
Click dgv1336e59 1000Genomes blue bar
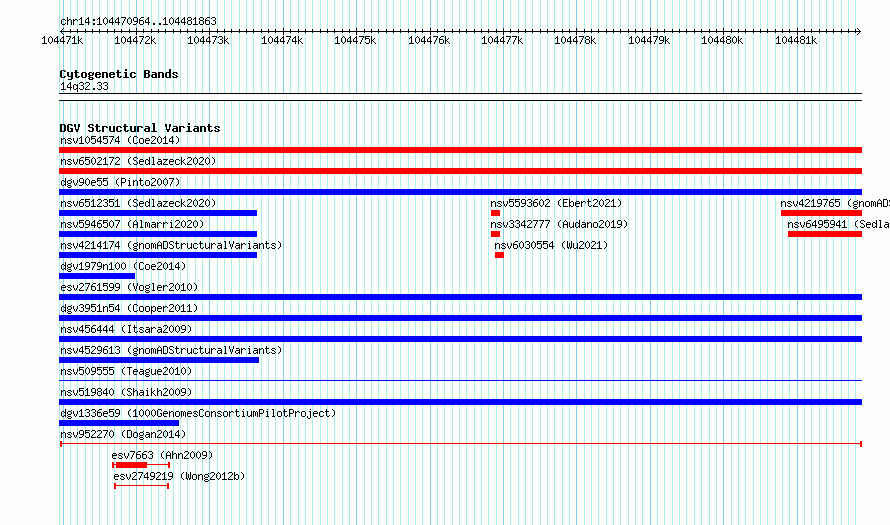tap(119, 423)
